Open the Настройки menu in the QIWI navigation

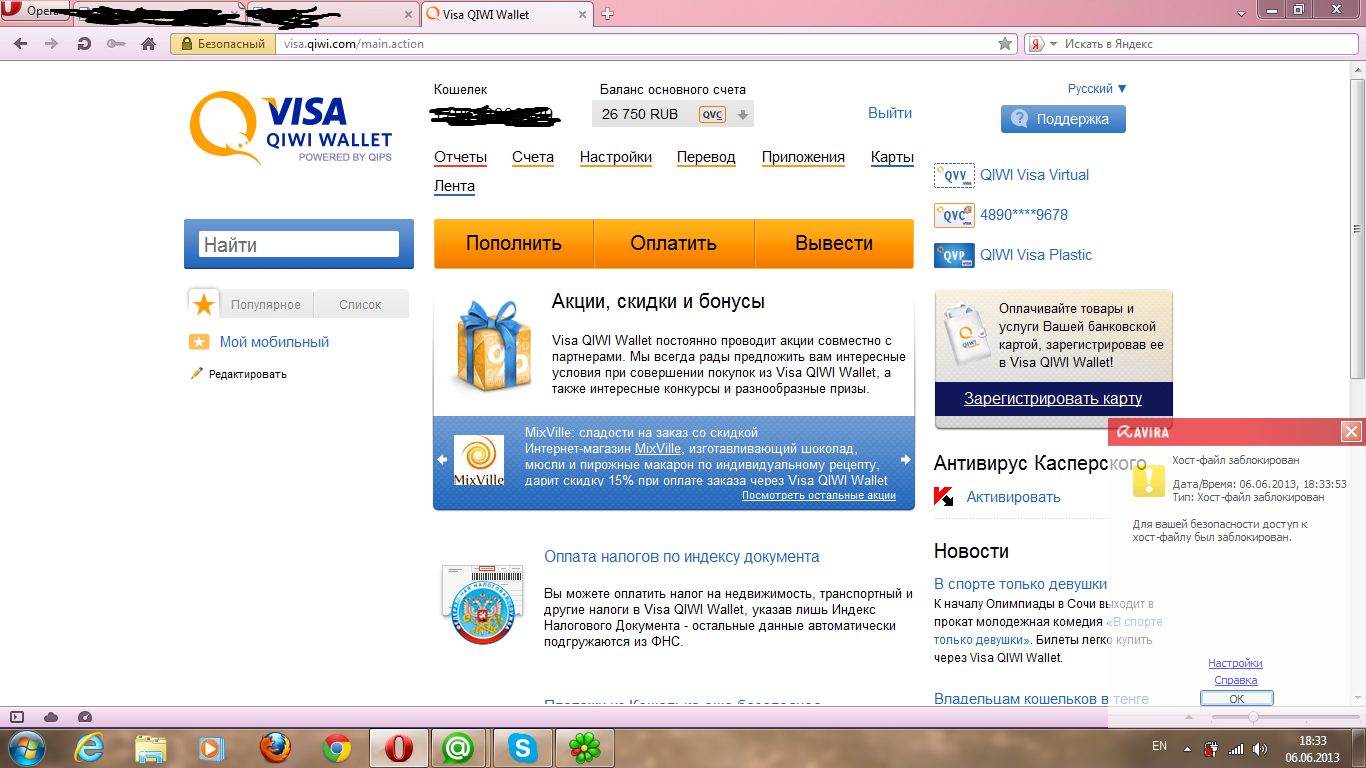(x=616, y=157)
